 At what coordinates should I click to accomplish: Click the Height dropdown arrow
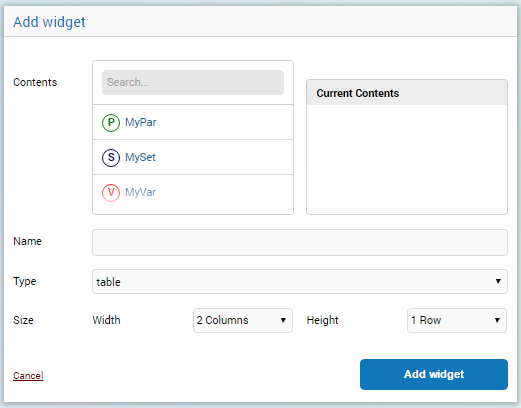click(x=497, y=320)
